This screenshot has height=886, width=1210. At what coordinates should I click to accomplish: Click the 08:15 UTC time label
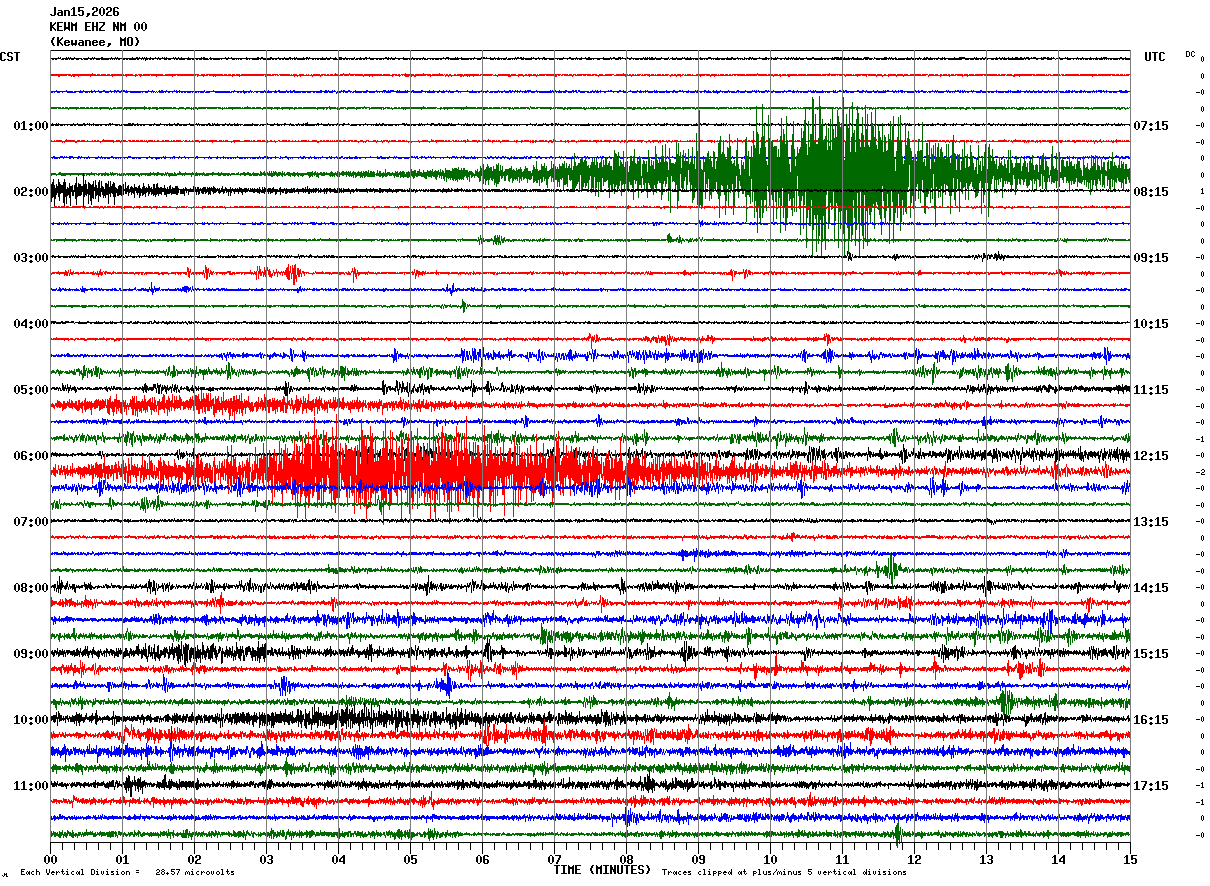coord(1150,192)
